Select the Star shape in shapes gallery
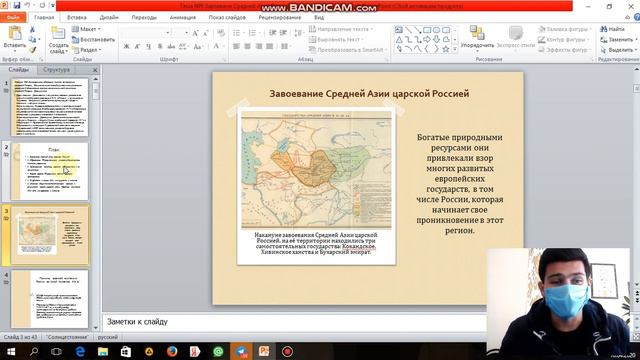 tap(446, 49)
